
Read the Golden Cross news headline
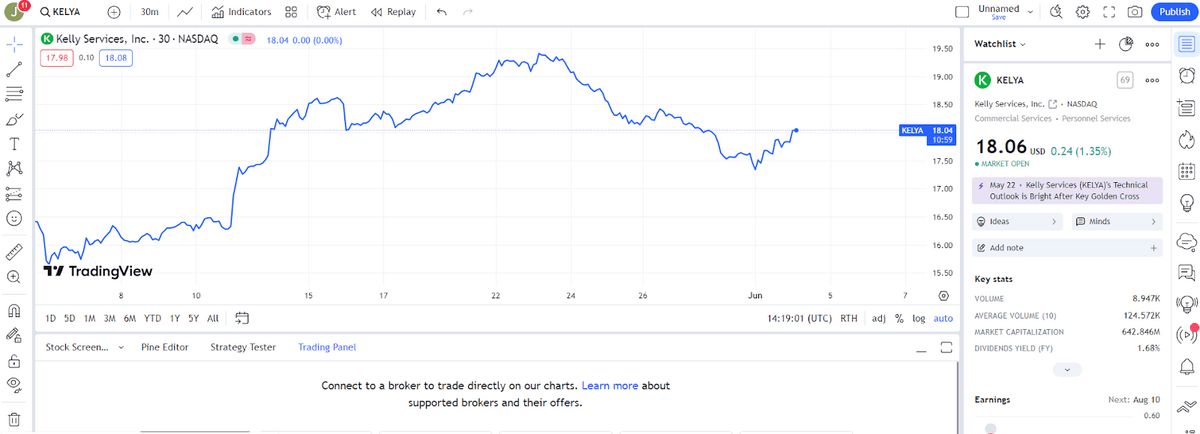tap(1067, 190)
